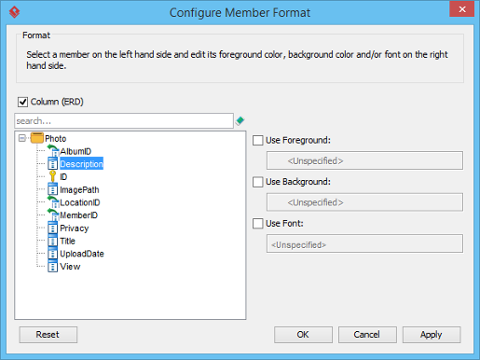Click the Title column icon
Image resolution: width=480 pixels, height=360 pixels.
pos(53,241)
